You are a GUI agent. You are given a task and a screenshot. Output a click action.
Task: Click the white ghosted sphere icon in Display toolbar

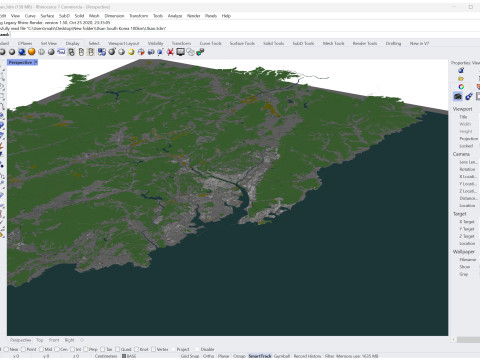point(41,52)
